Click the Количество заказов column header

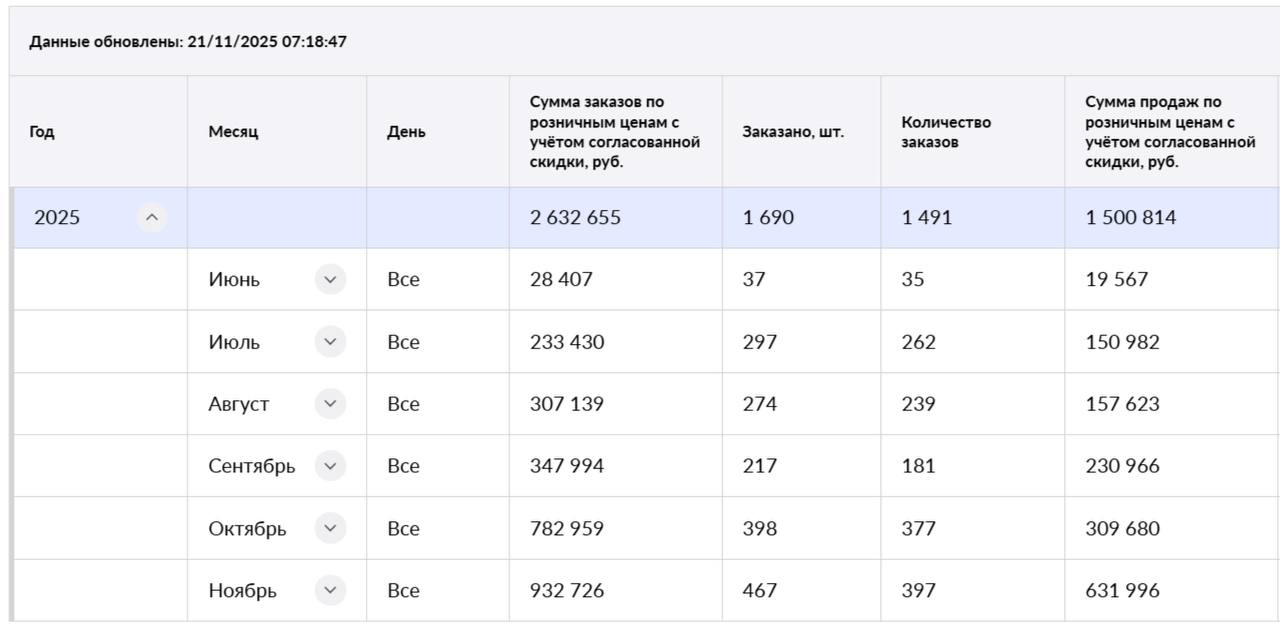coord(946,132)
